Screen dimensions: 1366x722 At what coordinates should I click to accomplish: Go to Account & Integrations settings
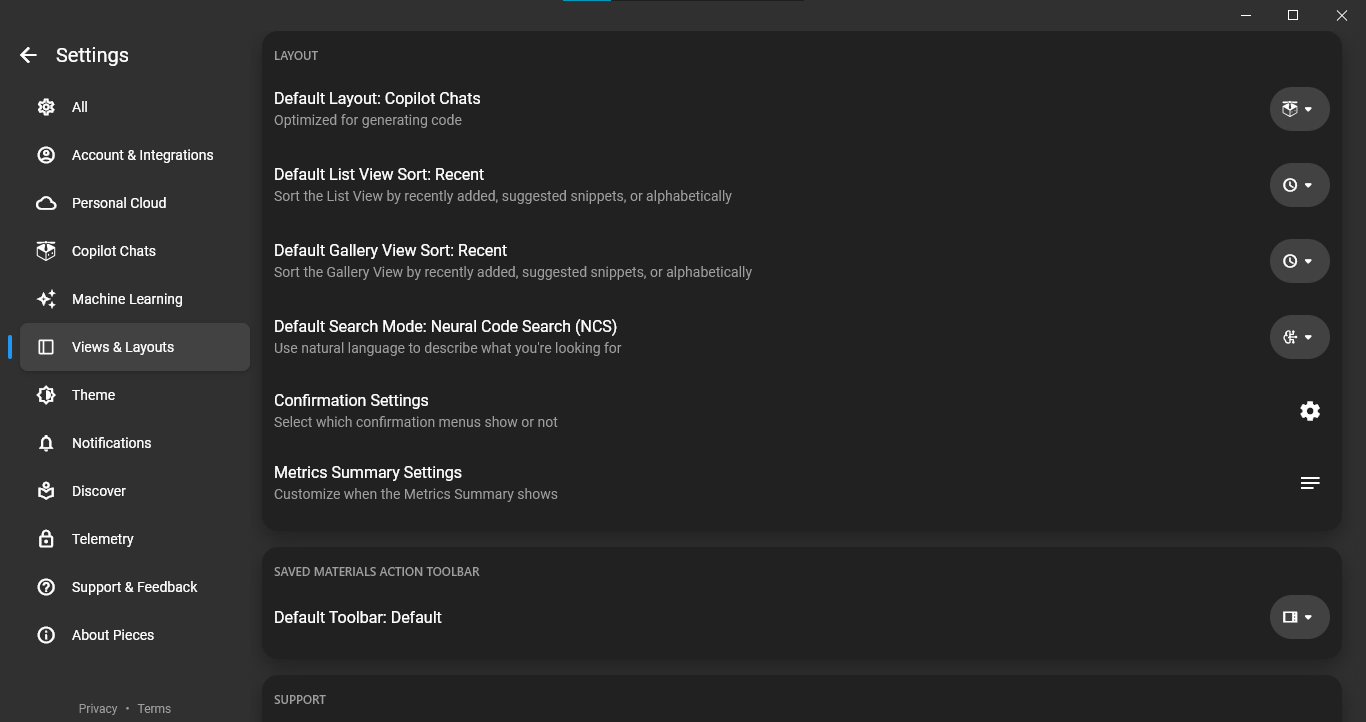(x=142, y=155)
